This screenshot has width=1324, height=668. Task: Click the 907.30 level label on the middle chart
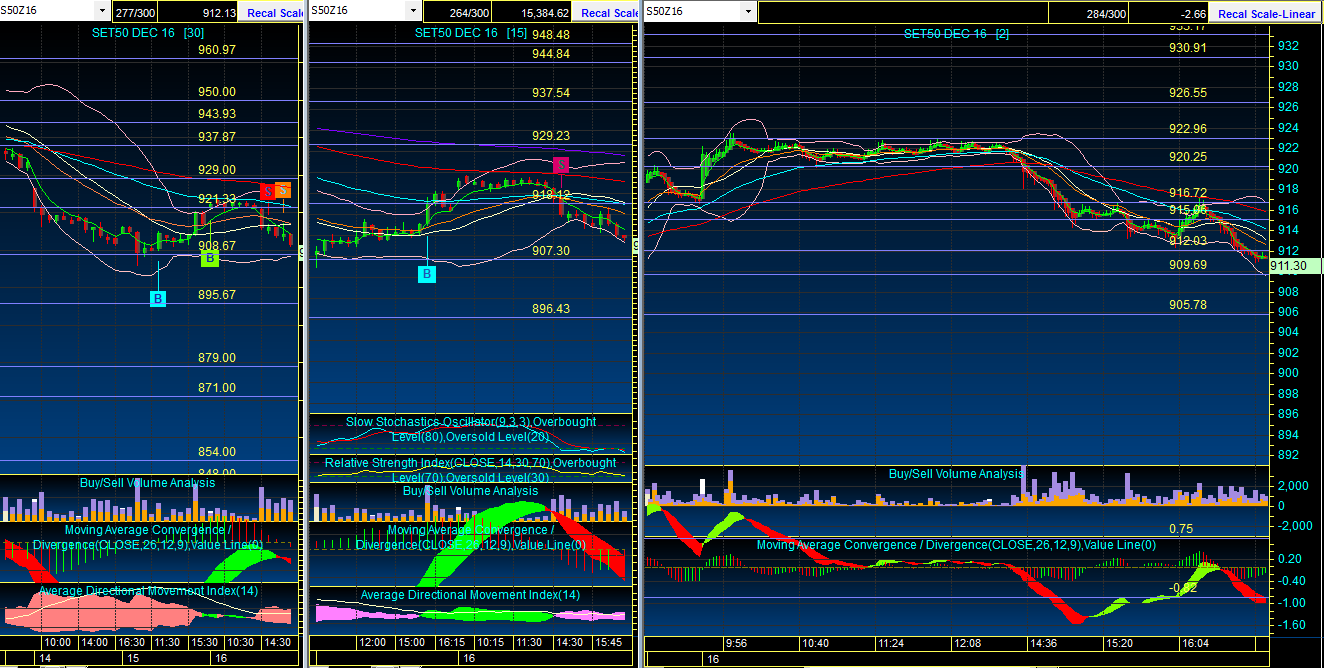pyautogui.click(x=551, y=251)
